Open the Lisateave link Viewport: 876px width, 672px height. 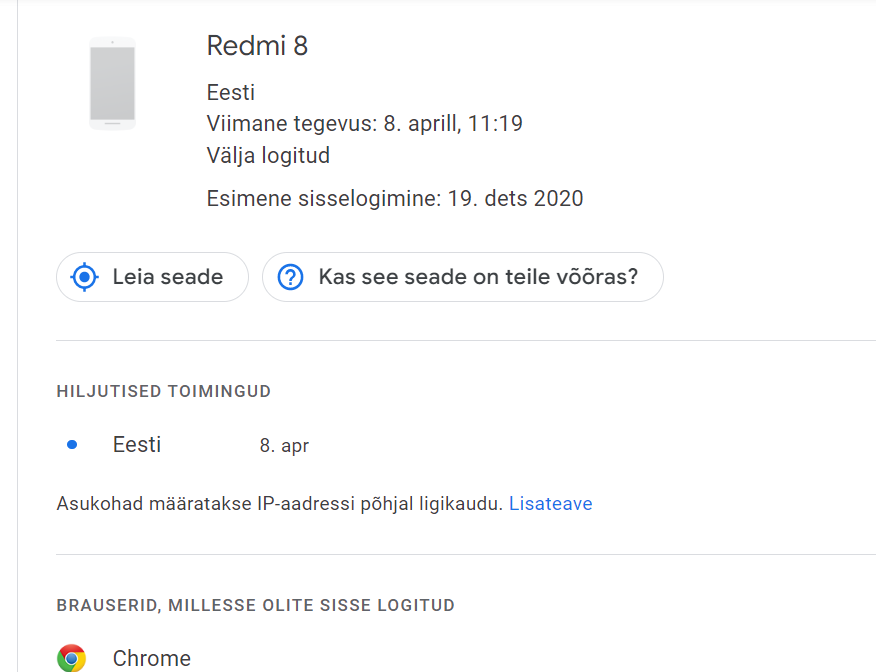point(550,503)
